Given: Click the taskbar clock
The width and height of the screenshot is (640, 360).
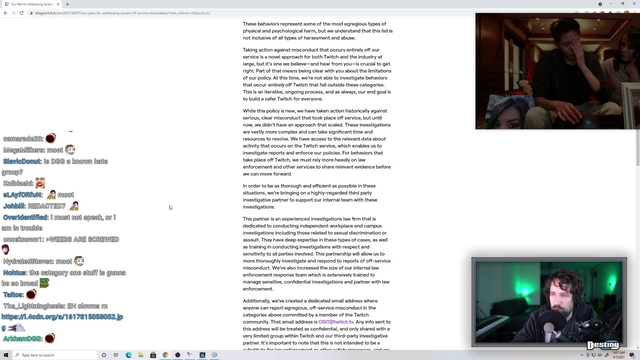Looking at the screenshot, I should (x=618, y=355).
